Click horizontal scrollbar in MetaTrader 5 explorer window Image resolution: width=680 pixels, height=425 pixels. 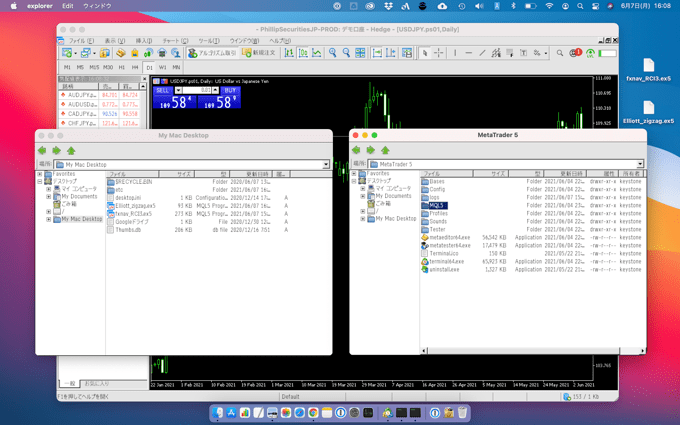click(533, 350)
